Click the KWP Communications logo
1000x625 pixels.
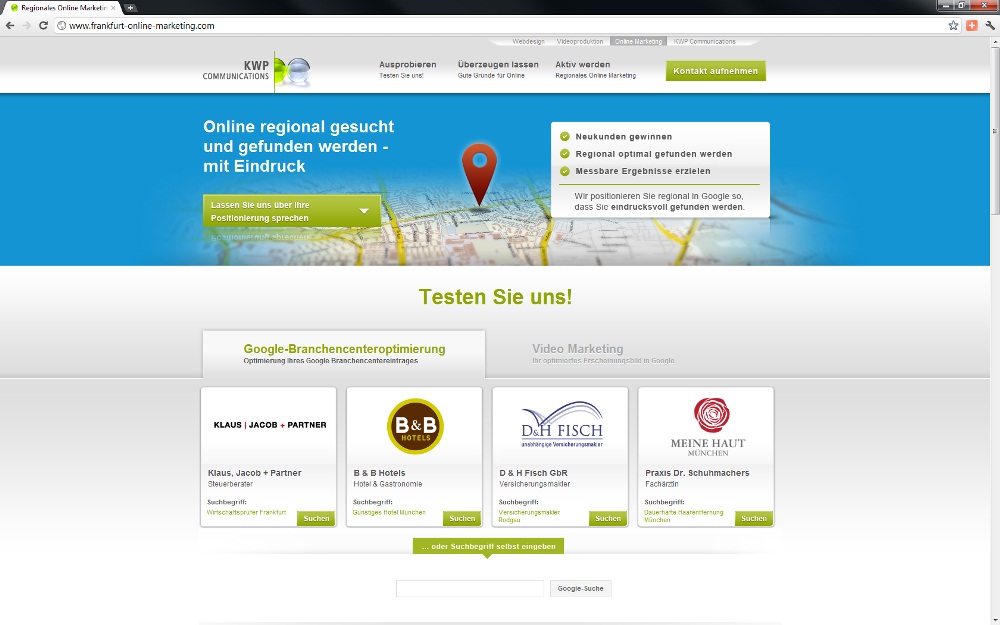(256, 71)
